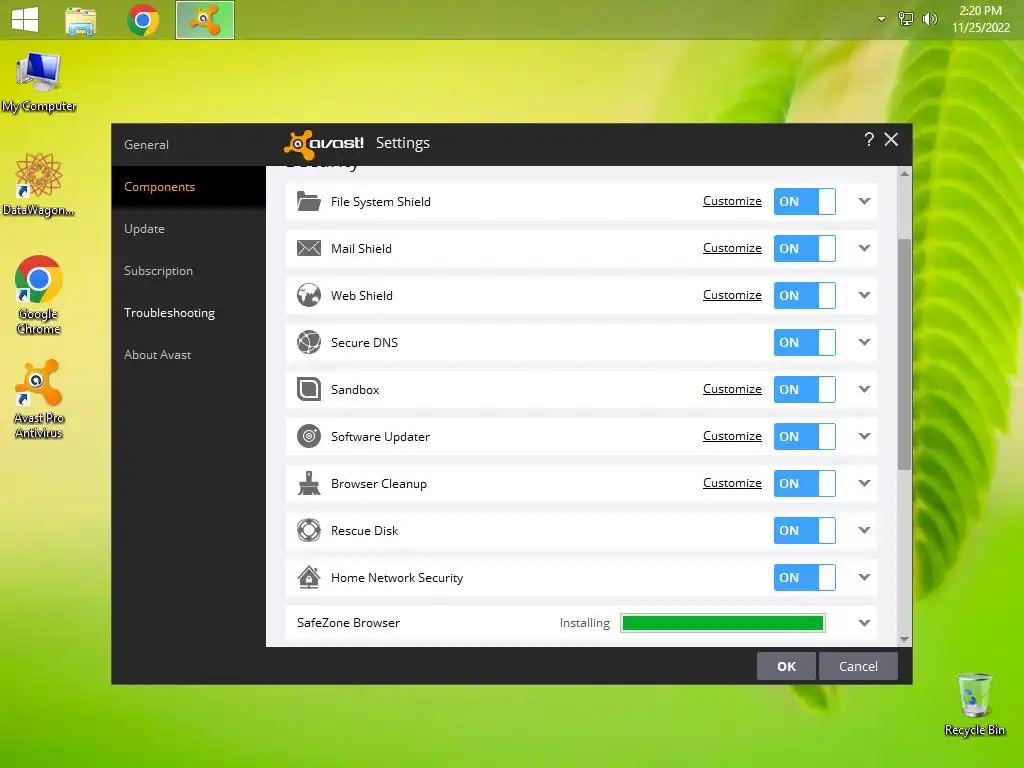Click the Sandbox icon

click(x=308, y=389)
